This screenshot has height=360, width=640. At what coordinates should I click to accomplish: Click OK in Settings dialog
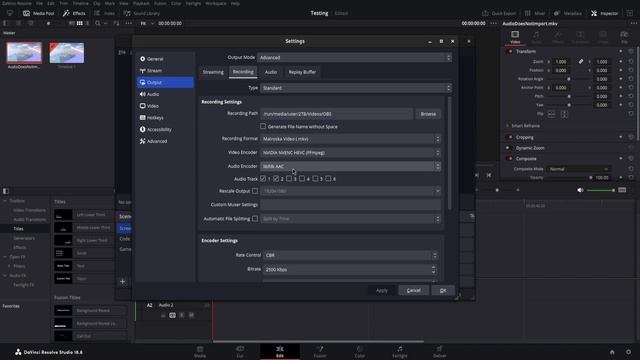(x=443, y=290)
